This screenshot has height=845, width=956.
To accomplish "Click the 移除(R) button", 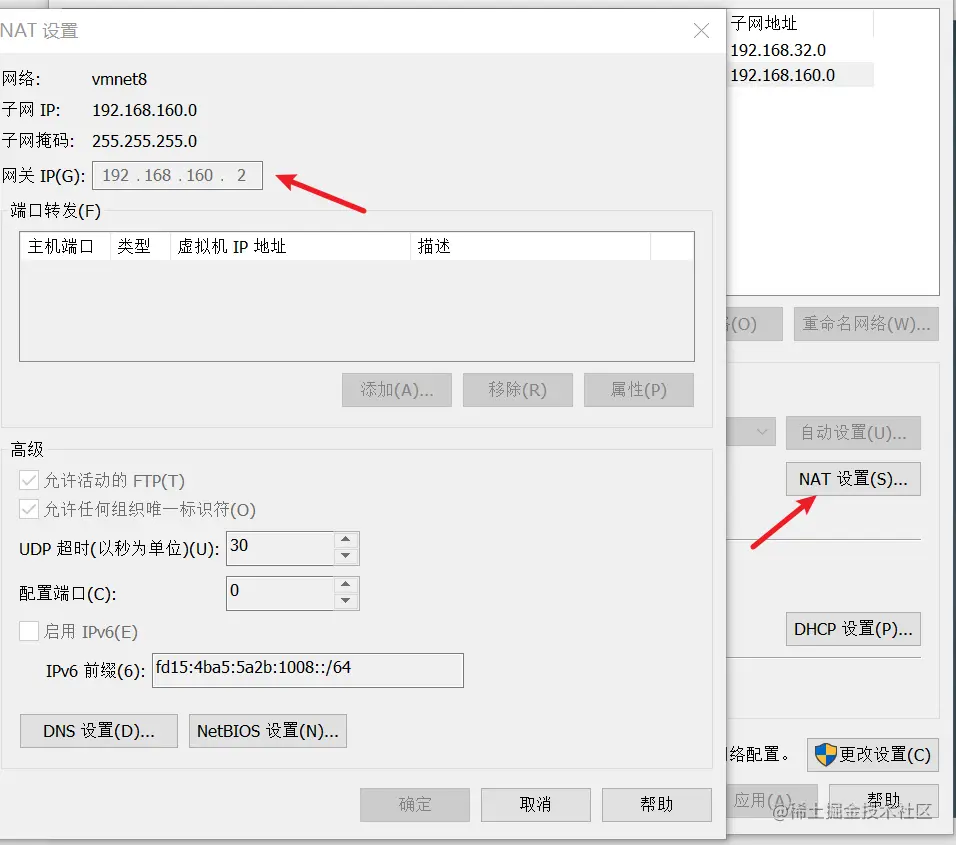I will [518, 390].
